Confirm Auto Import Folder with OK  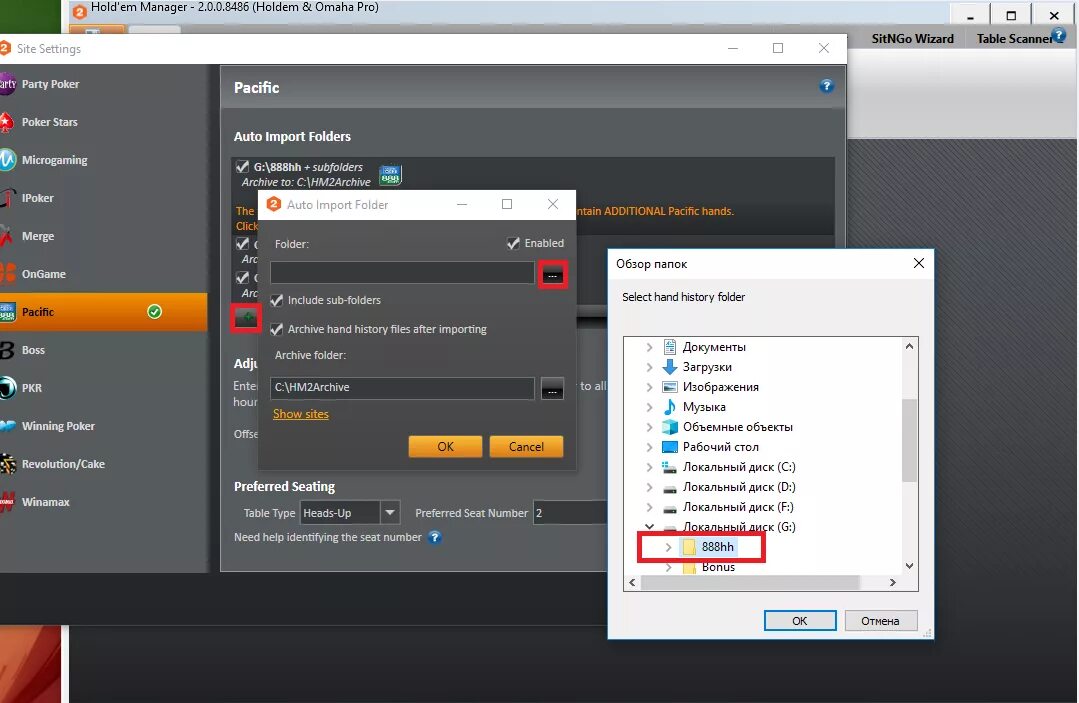click(445, 446)
